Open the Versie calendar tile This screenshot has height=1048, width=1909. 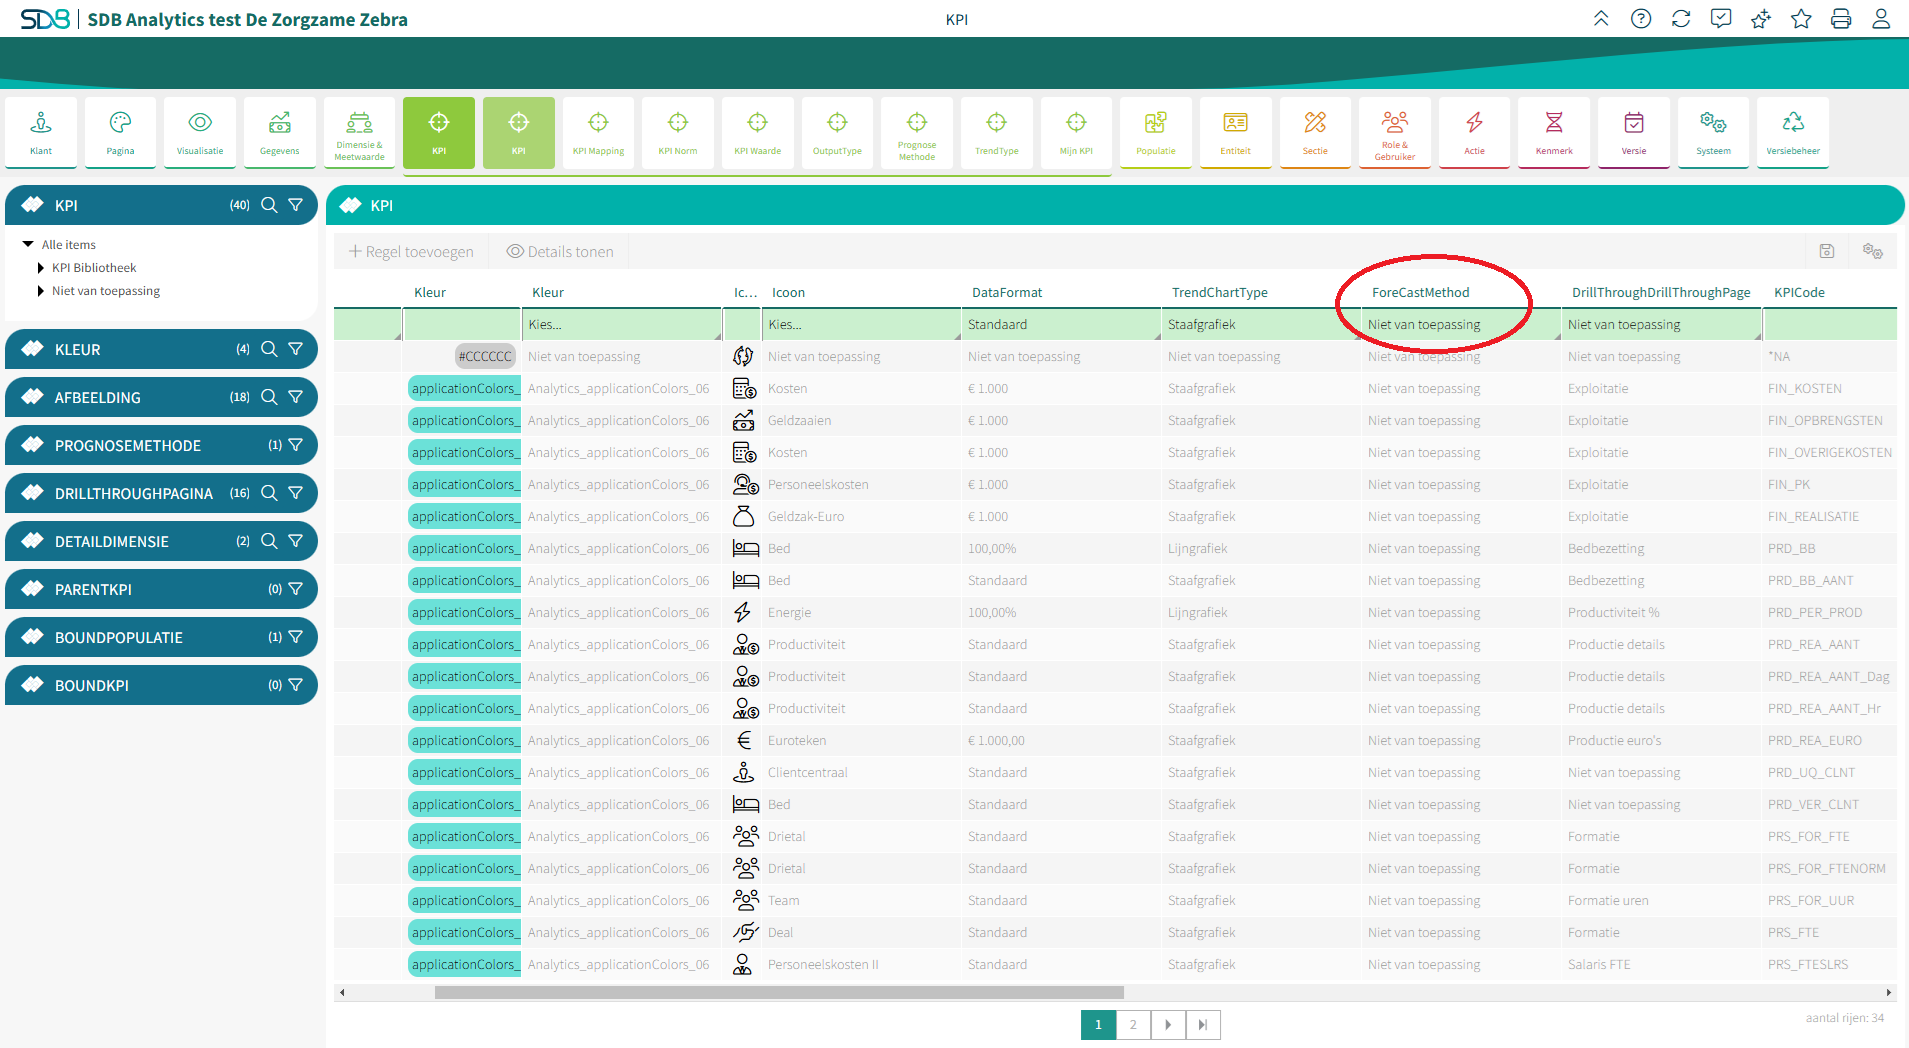click(1634, 132)
